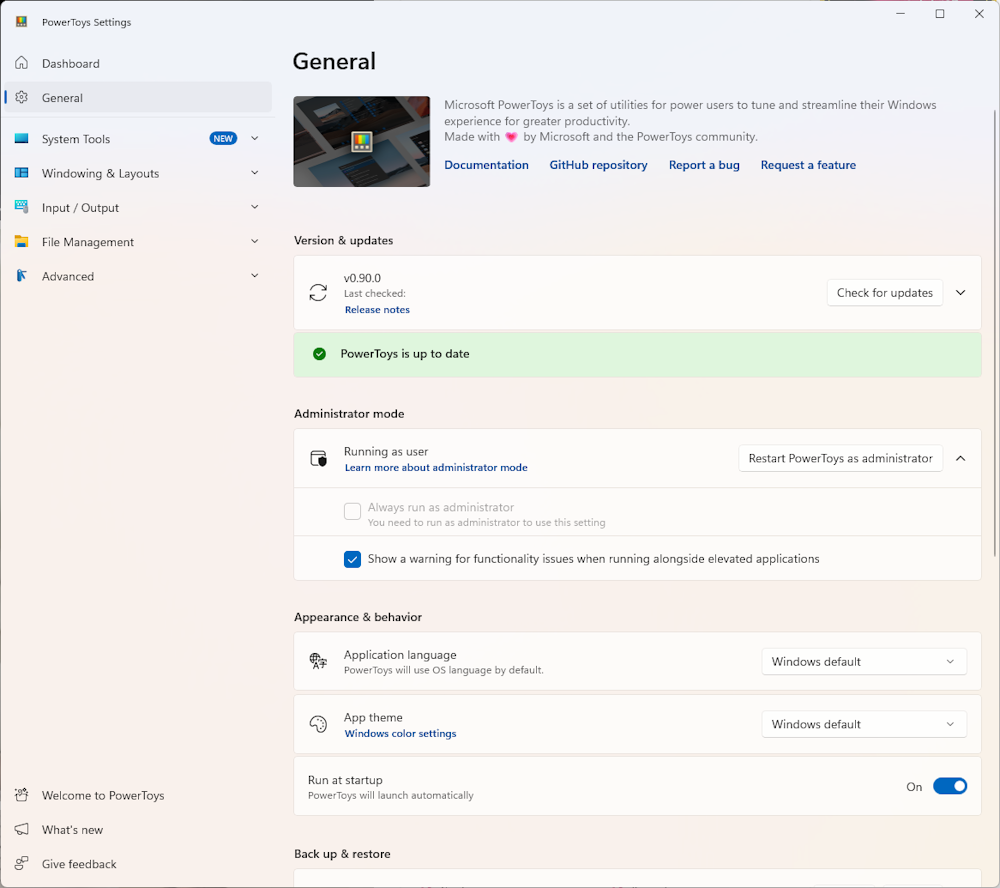This screenshot has height=888, width=1000.
Task: Open System Tools category
Action: click(x=138, y=138)
